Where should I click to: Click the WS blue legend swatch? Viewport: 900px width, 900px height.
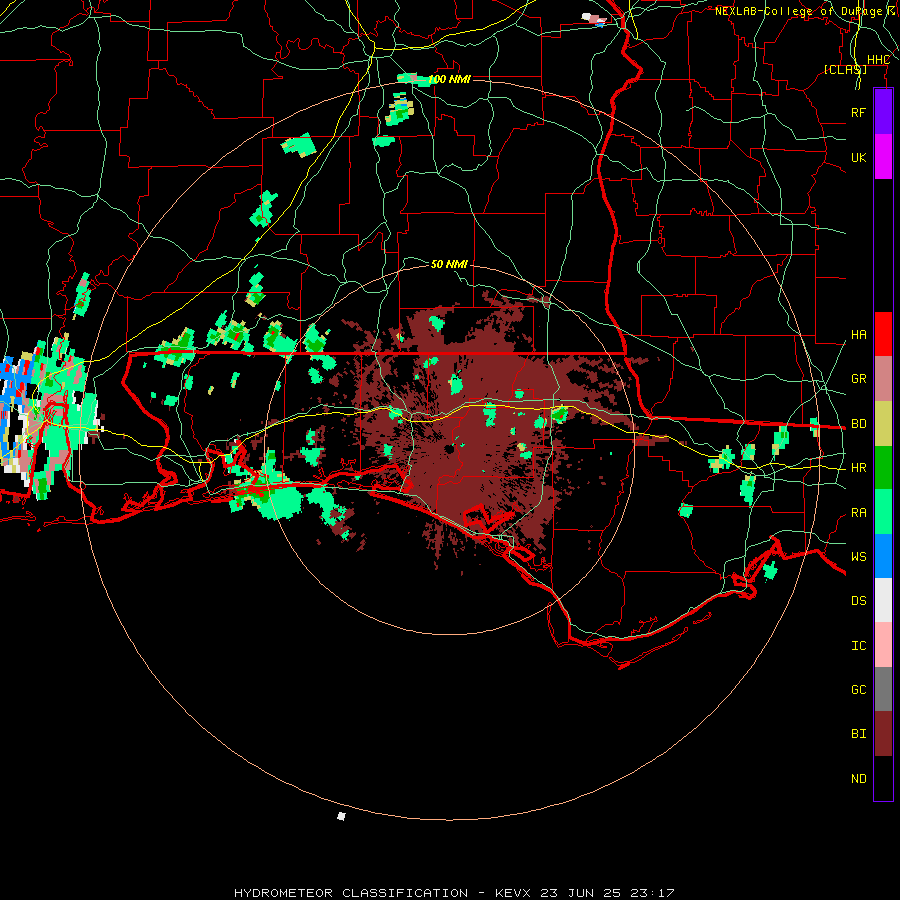[x=883, y=556]
